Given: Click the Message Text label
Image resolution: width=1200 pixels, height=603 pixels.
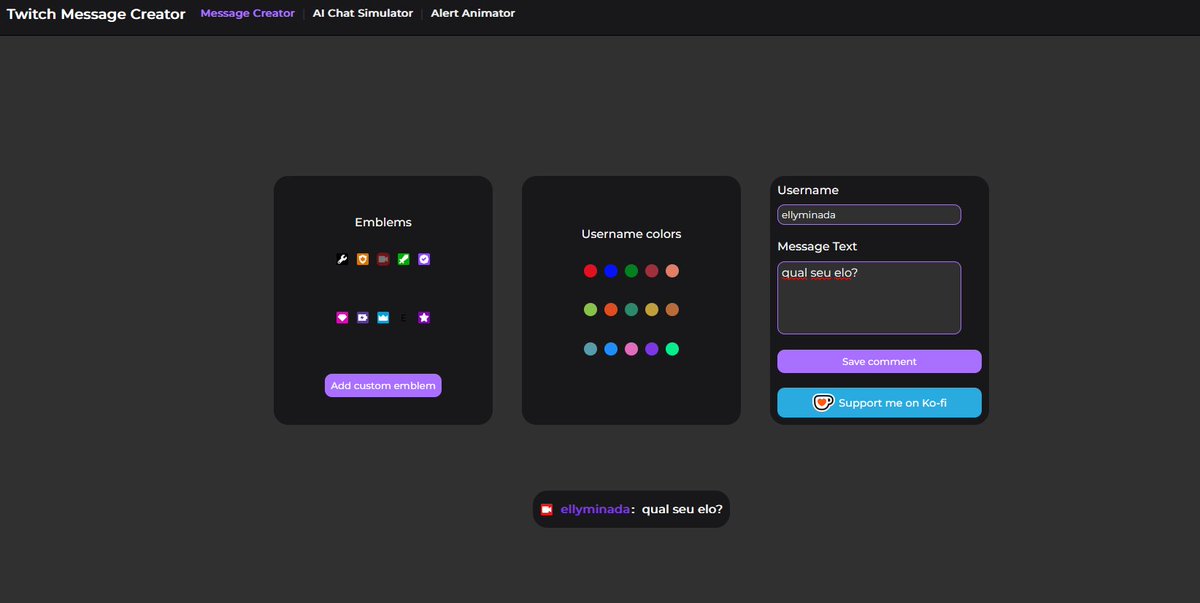Looking at the screenshot, I should click(x=817, y=246).
